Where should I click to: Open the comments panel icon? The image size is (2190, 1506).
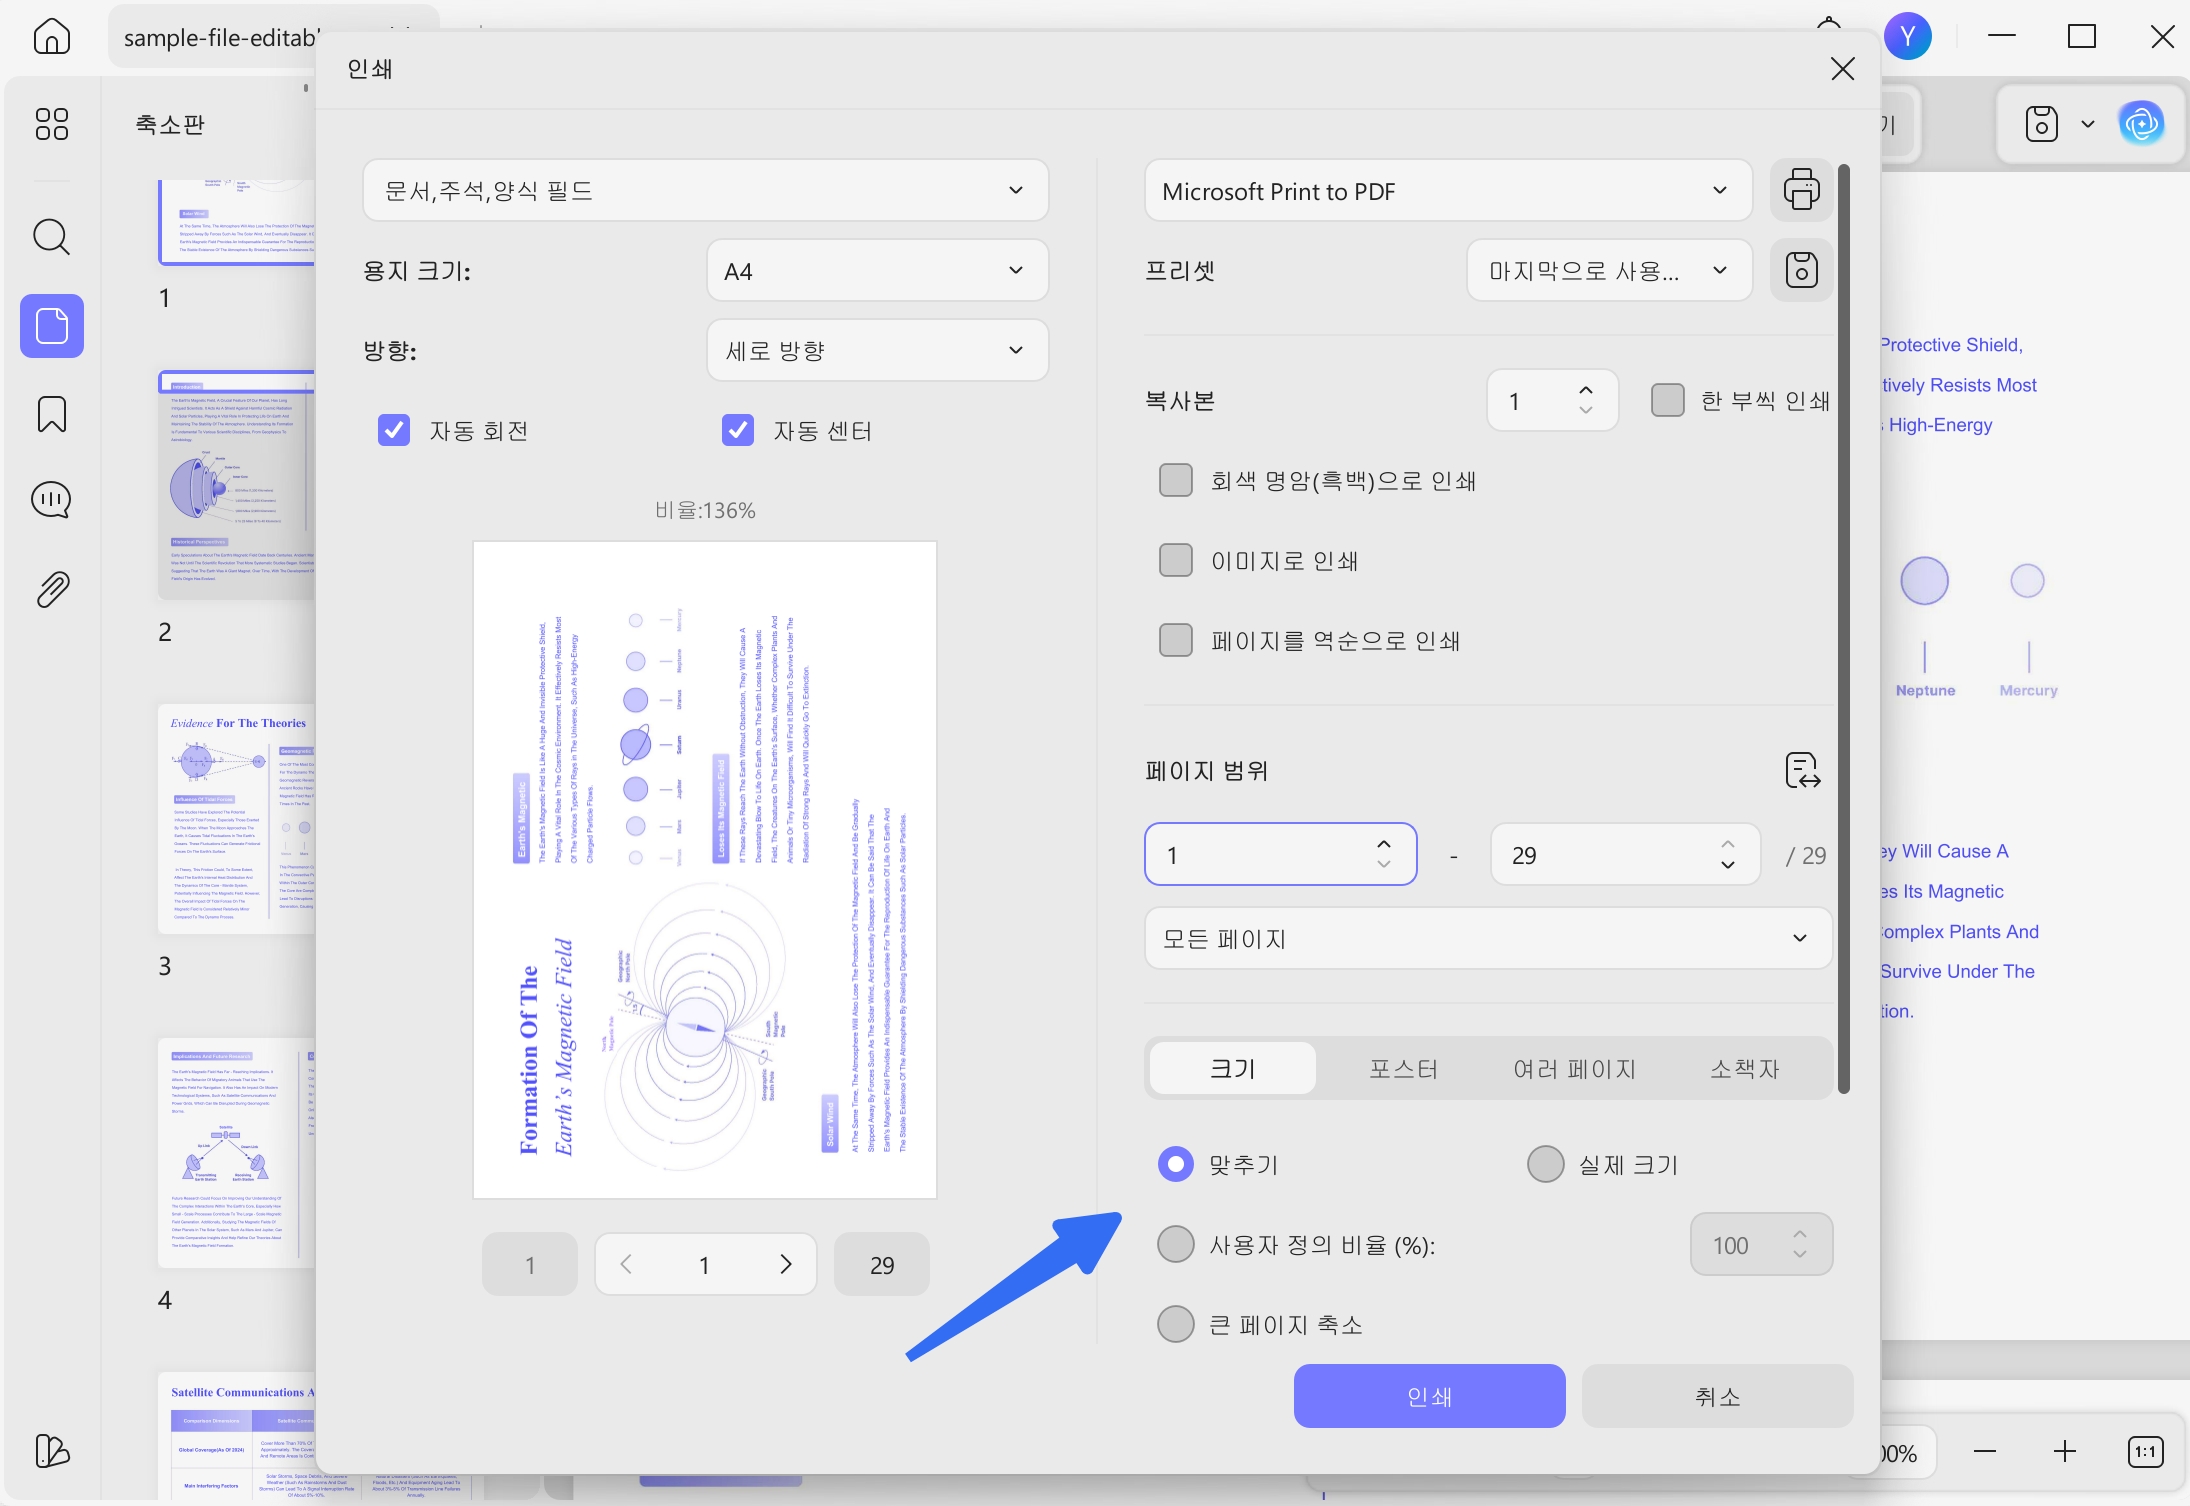(52, 500)
